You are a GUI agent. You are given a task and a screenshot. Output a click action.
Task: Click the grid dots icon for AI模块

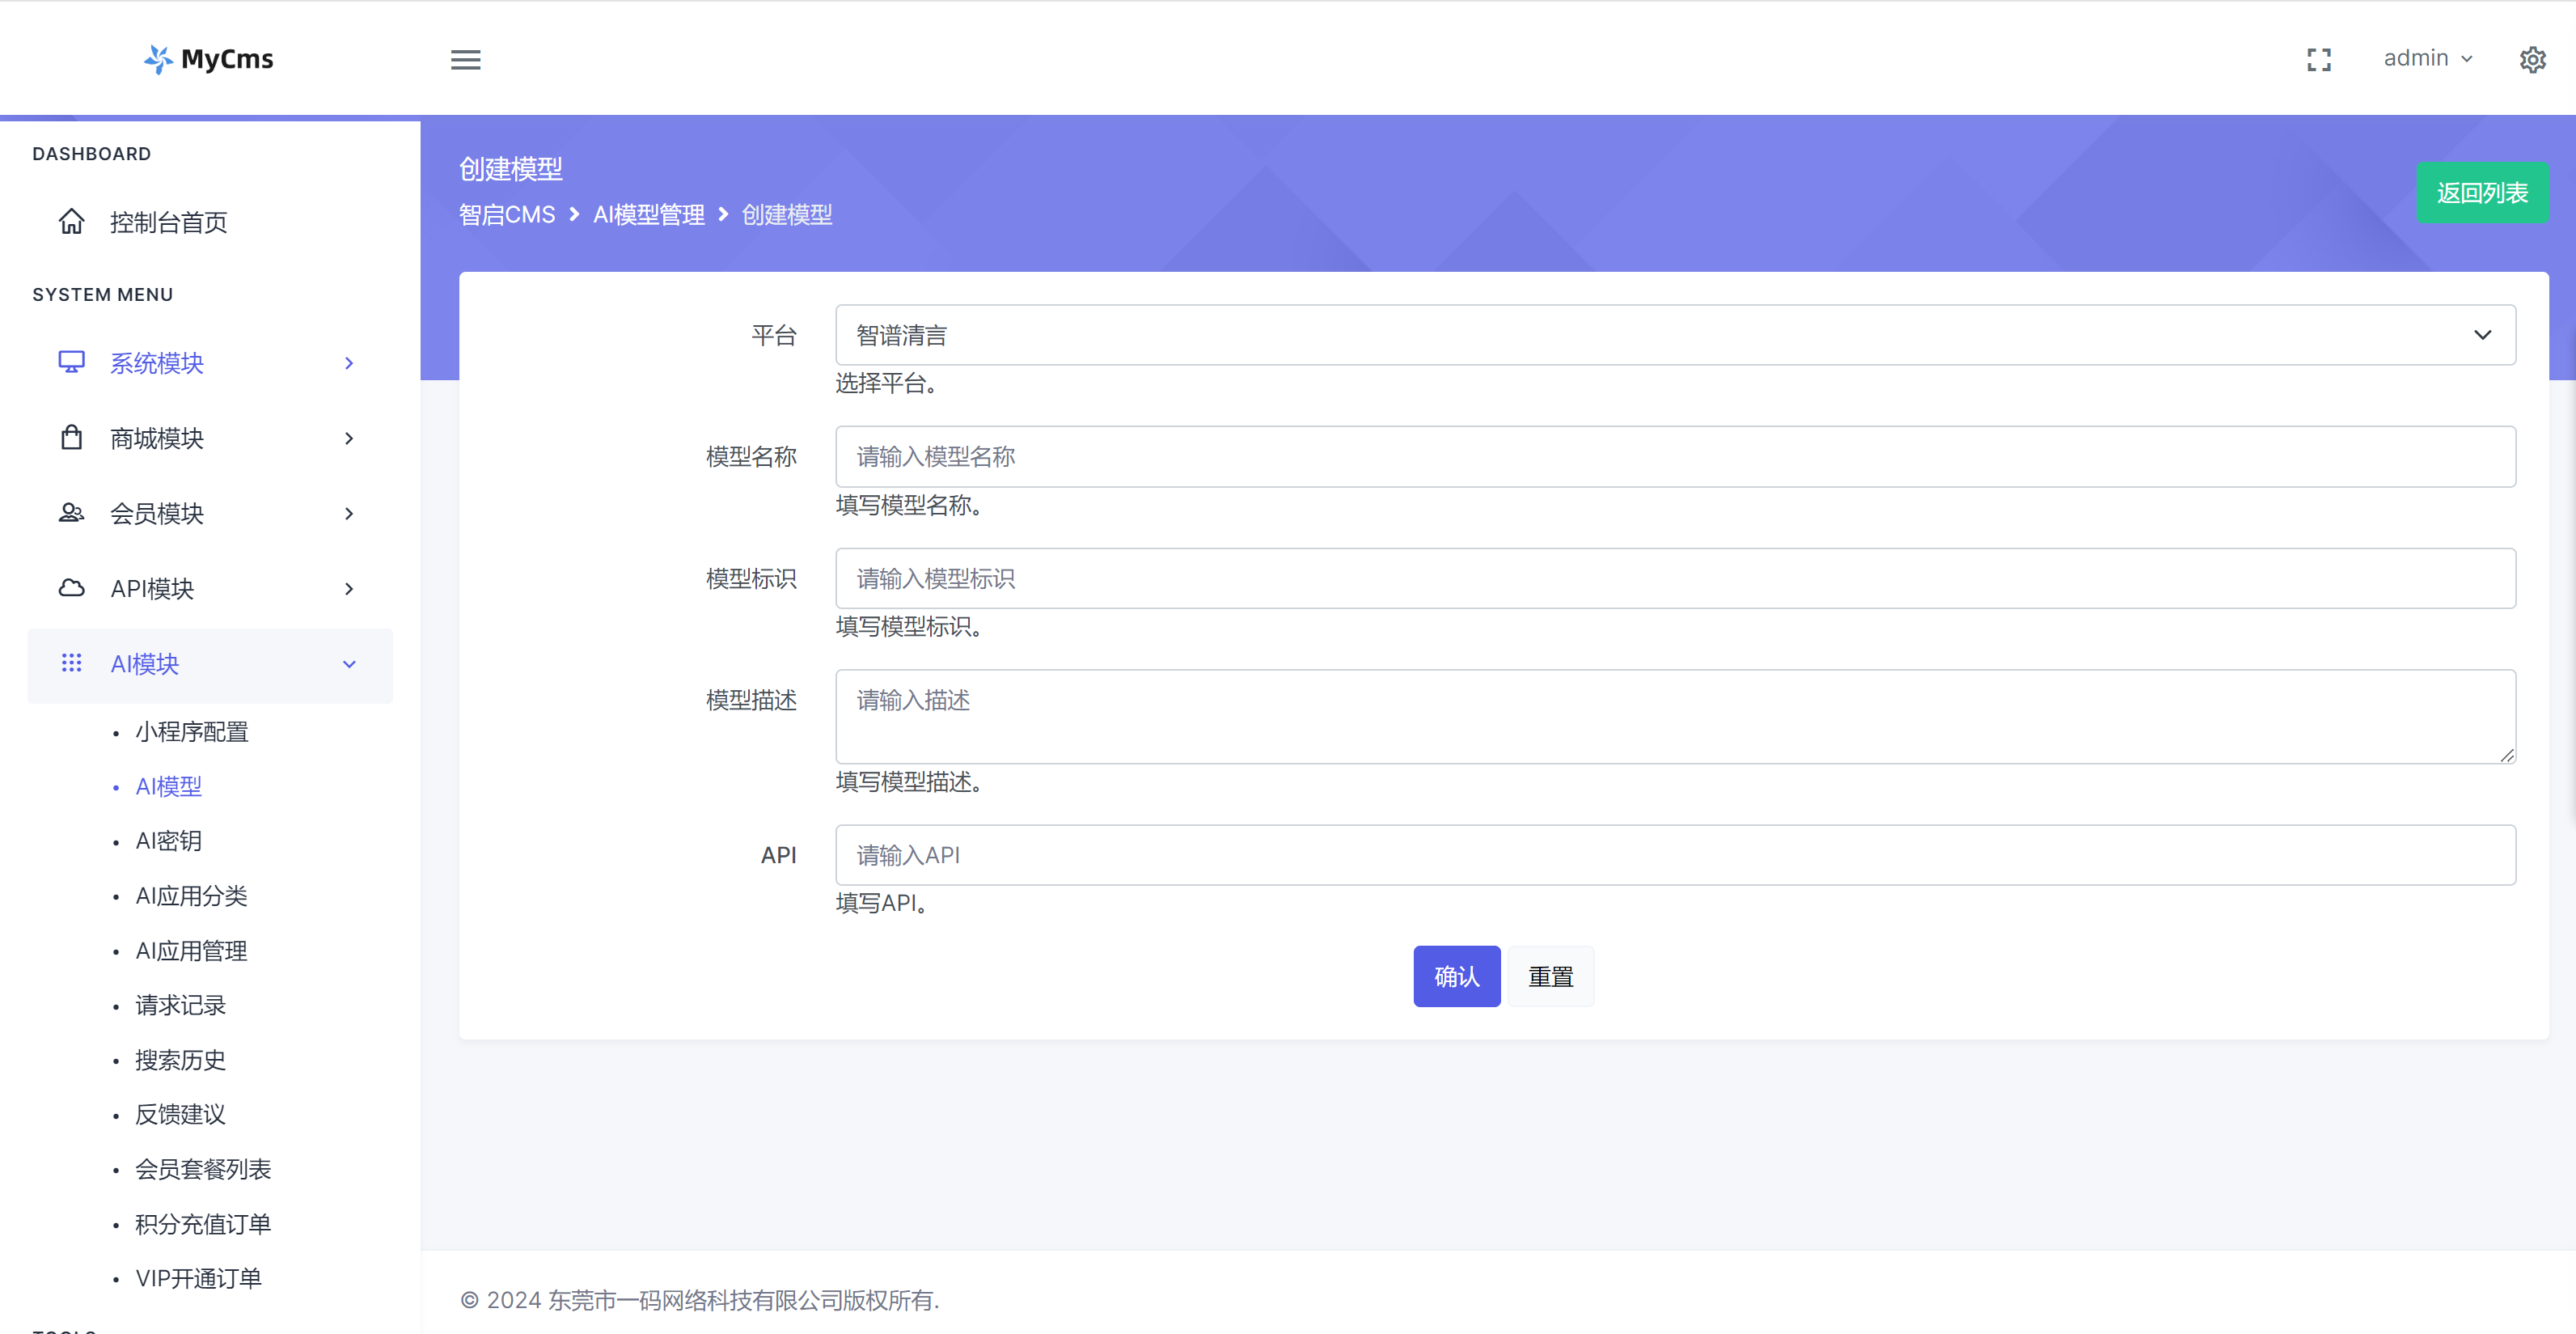71,663
